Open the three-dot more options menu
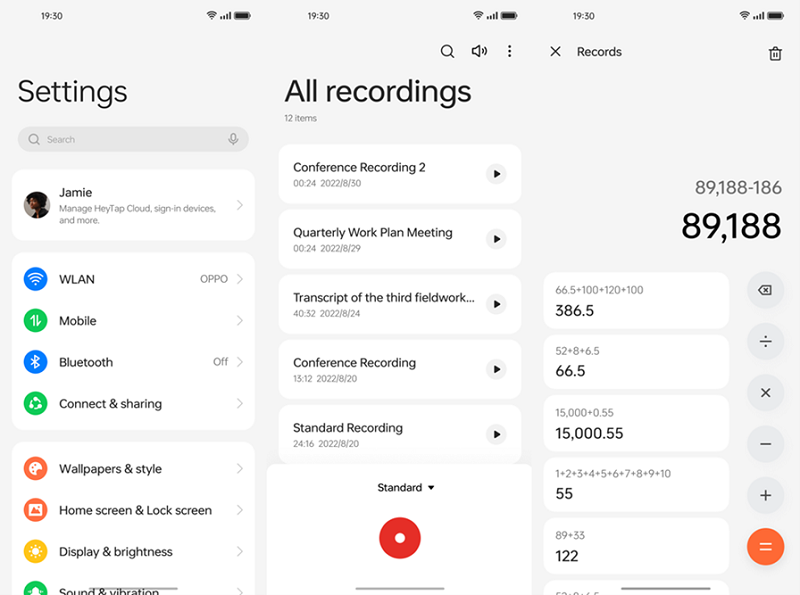The height and width of the screenshot is (595, 800). coord(509,51)
